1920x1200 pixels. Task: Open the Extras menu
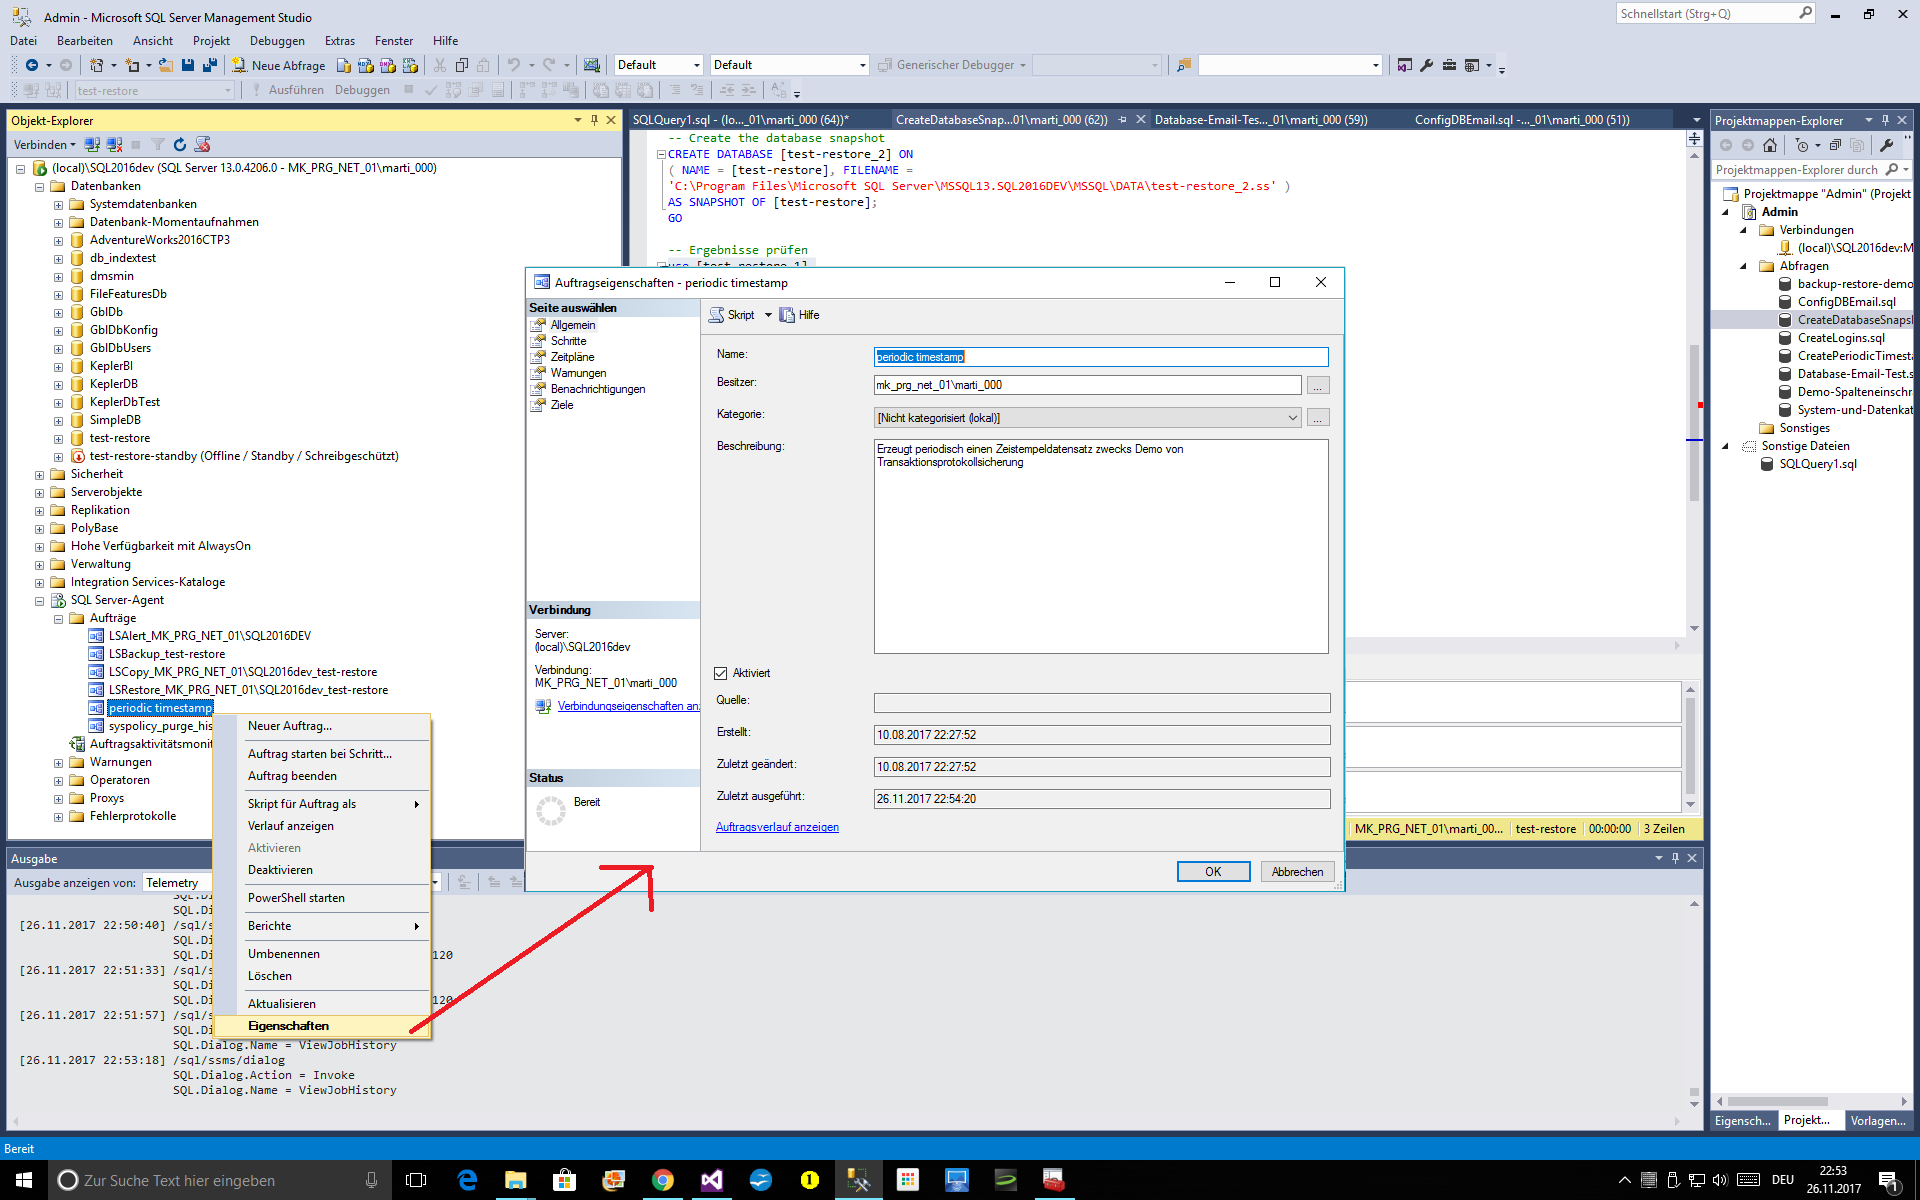pyautogui.click(x=340, y=41)
